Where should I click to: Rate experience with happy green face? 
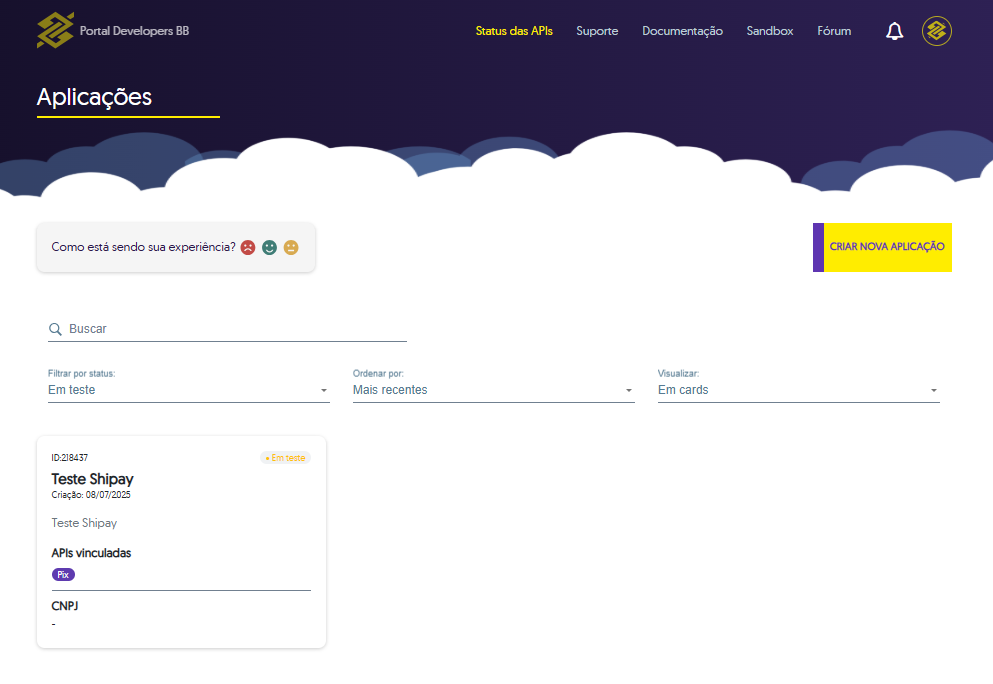click(270, 248)
